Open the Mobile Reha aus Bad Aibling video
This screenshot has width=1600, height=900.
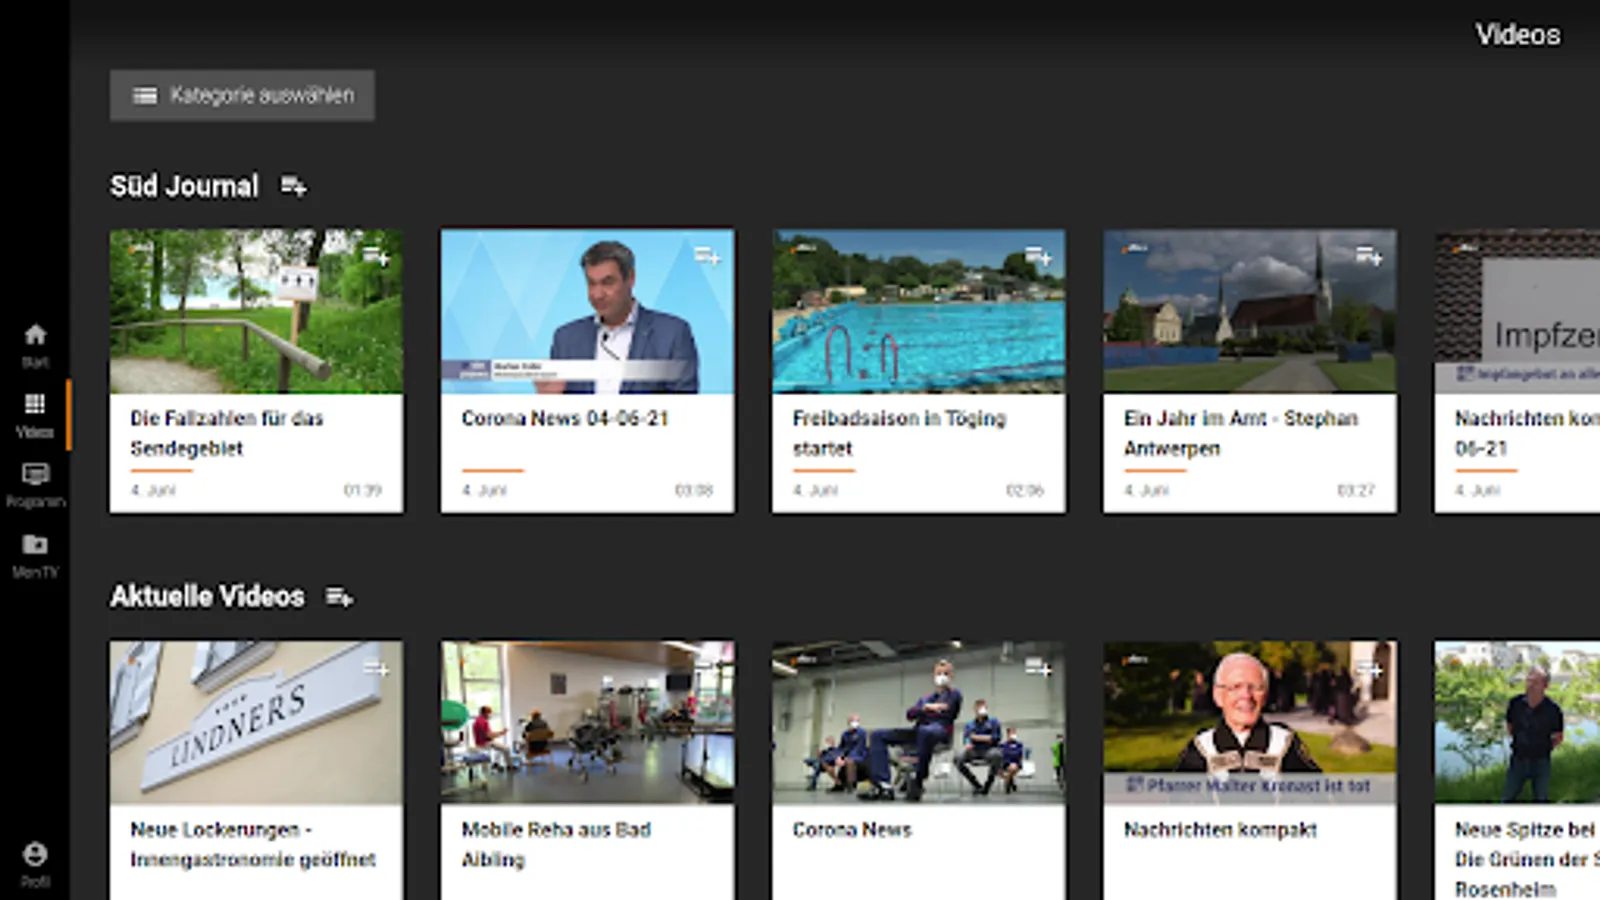pyautogui.click(x=587, y=723)
